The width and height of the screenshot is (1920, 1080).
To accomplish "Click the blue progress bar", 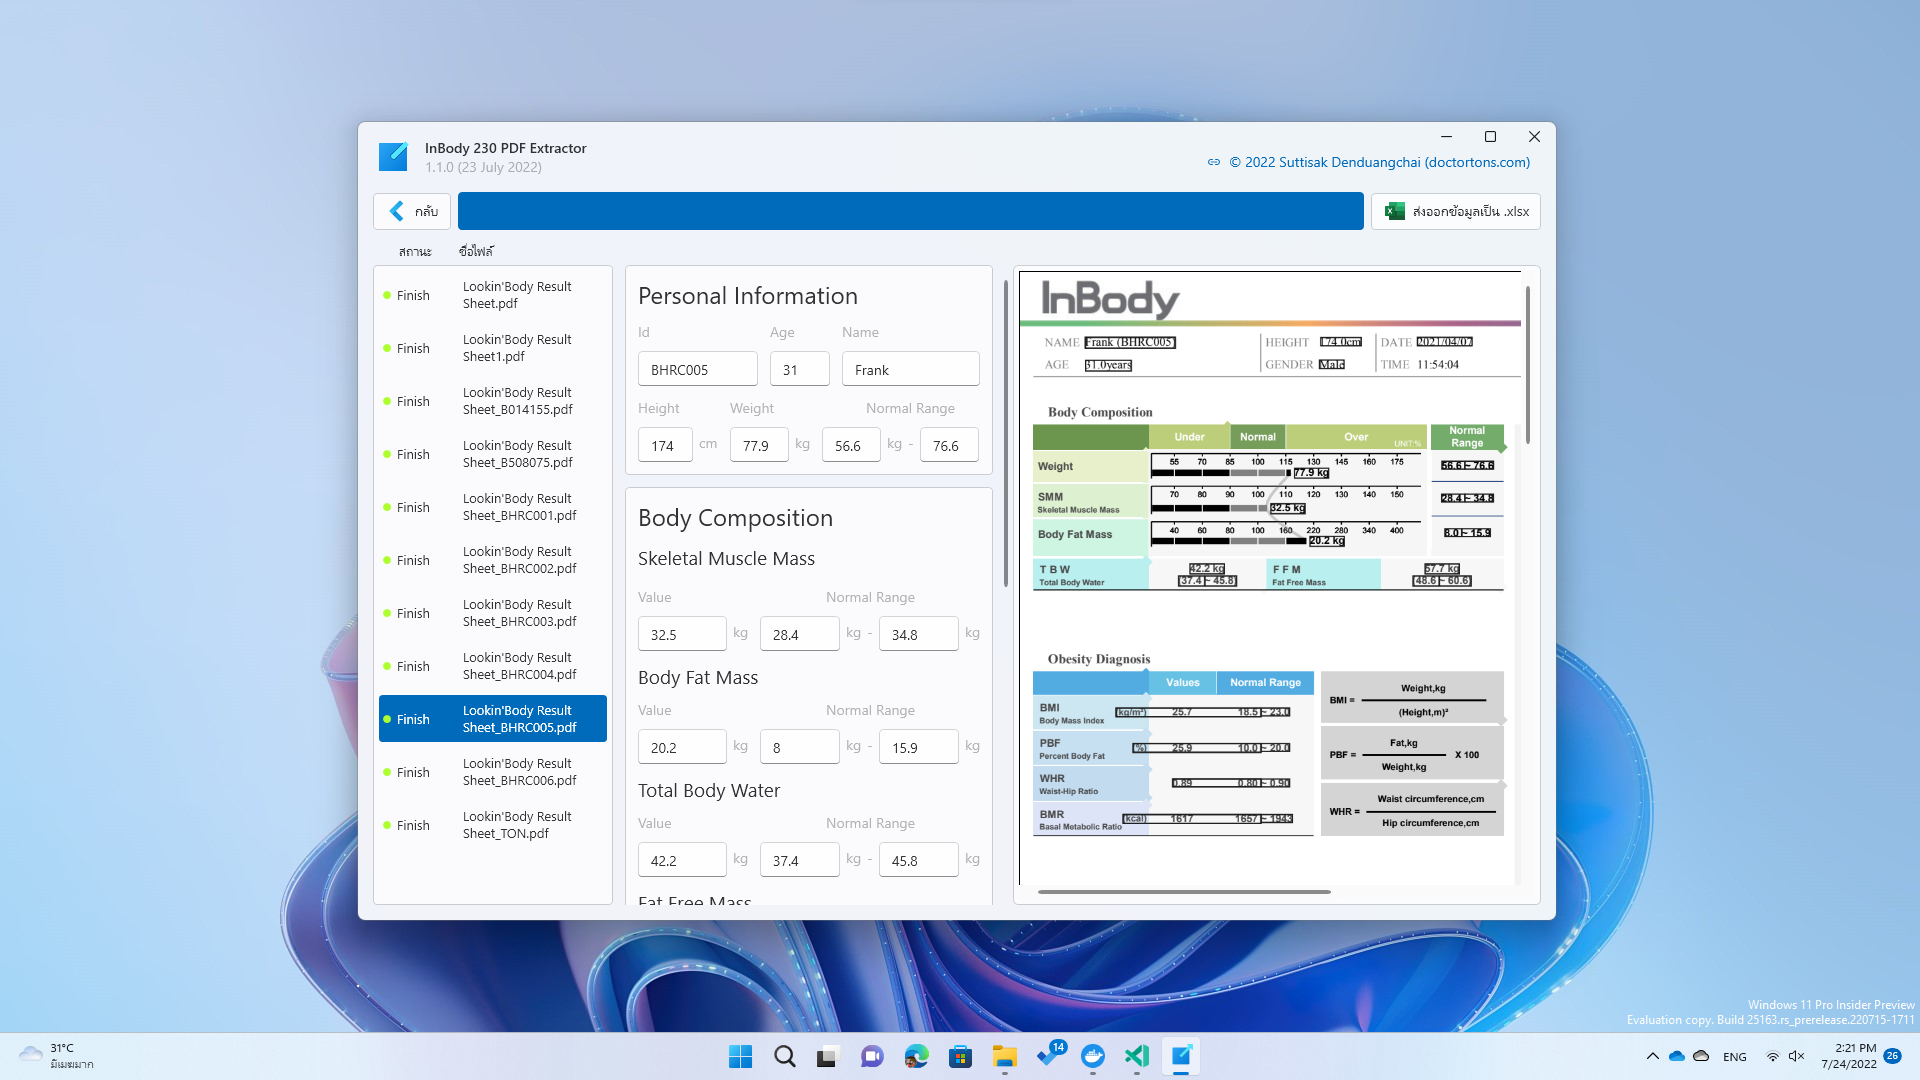I will [910, 211].
